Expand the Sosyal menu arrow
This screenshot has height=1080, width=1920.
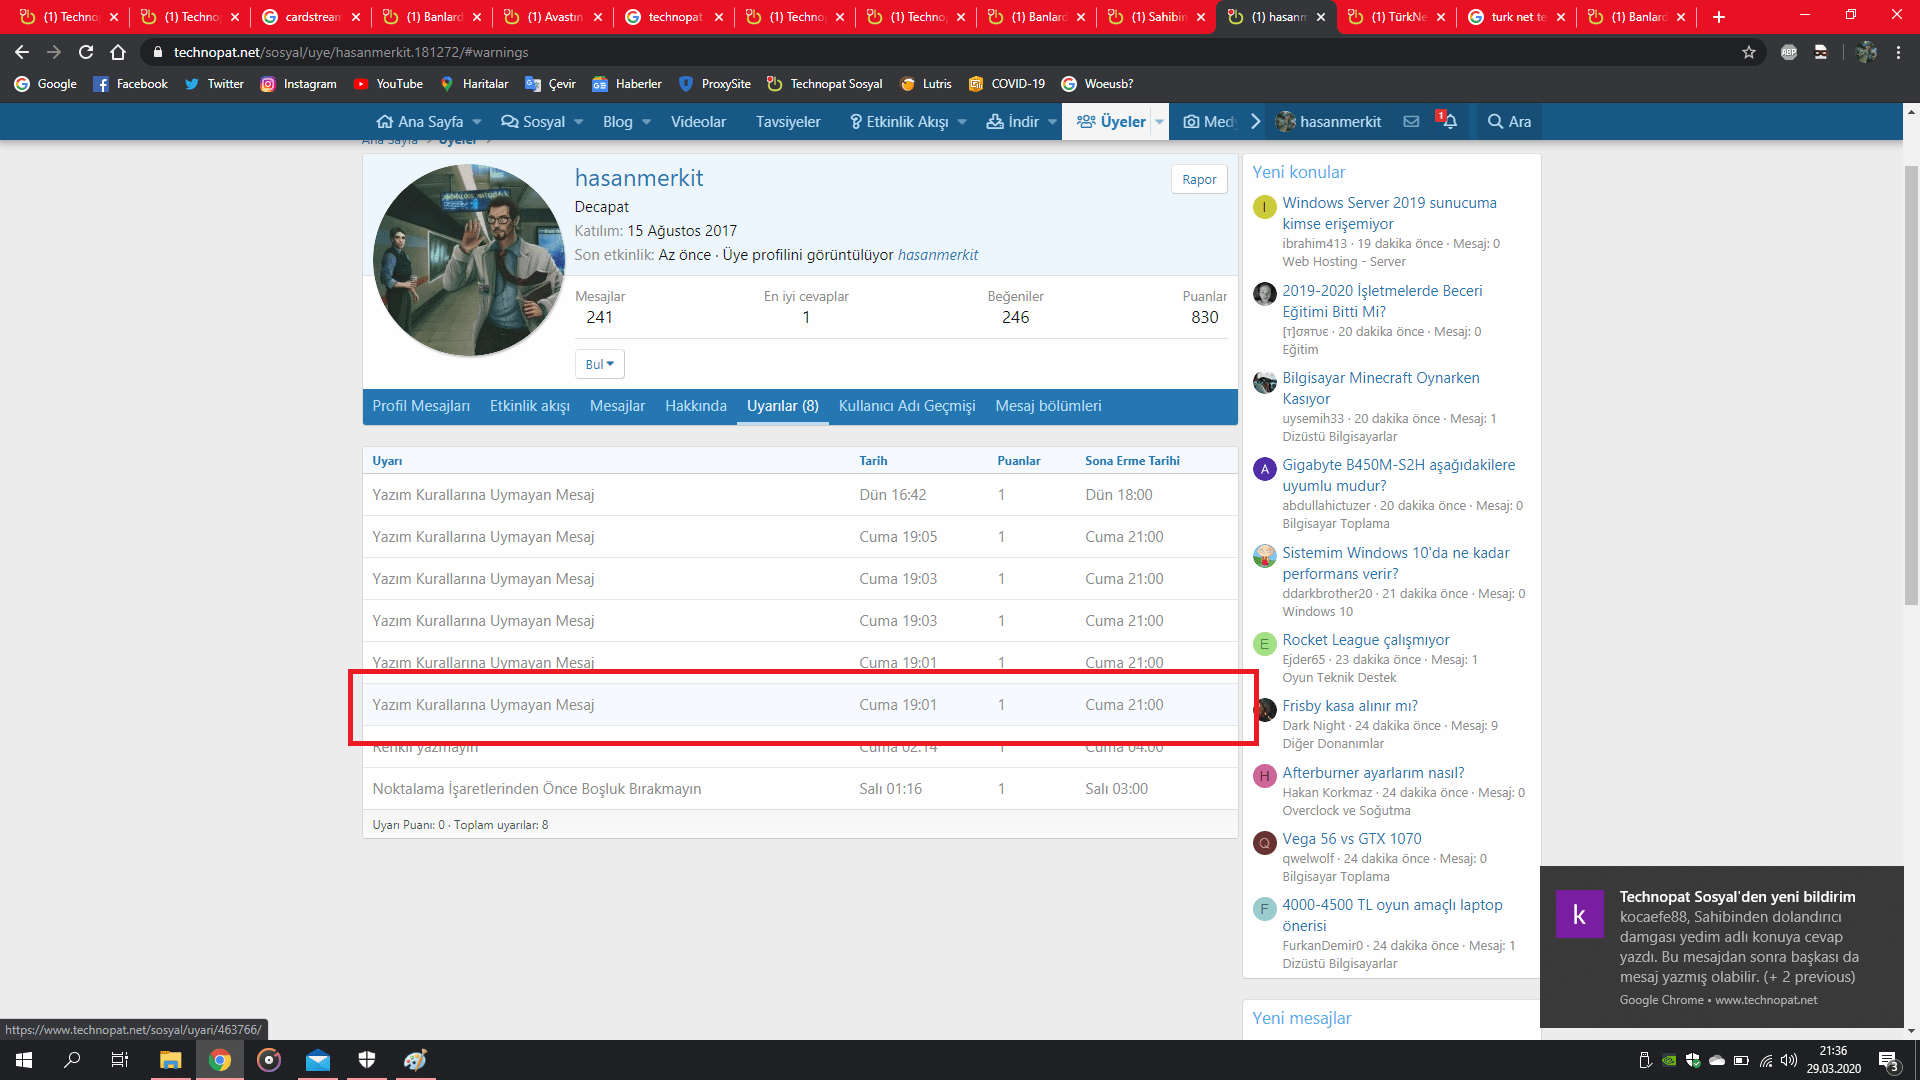(579, 122)
